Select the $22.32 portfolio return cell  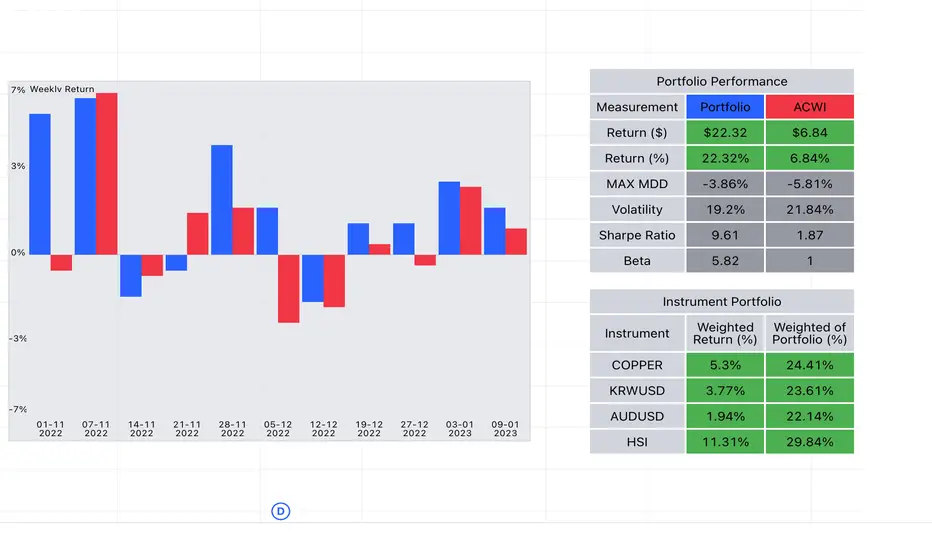(725, 133)
